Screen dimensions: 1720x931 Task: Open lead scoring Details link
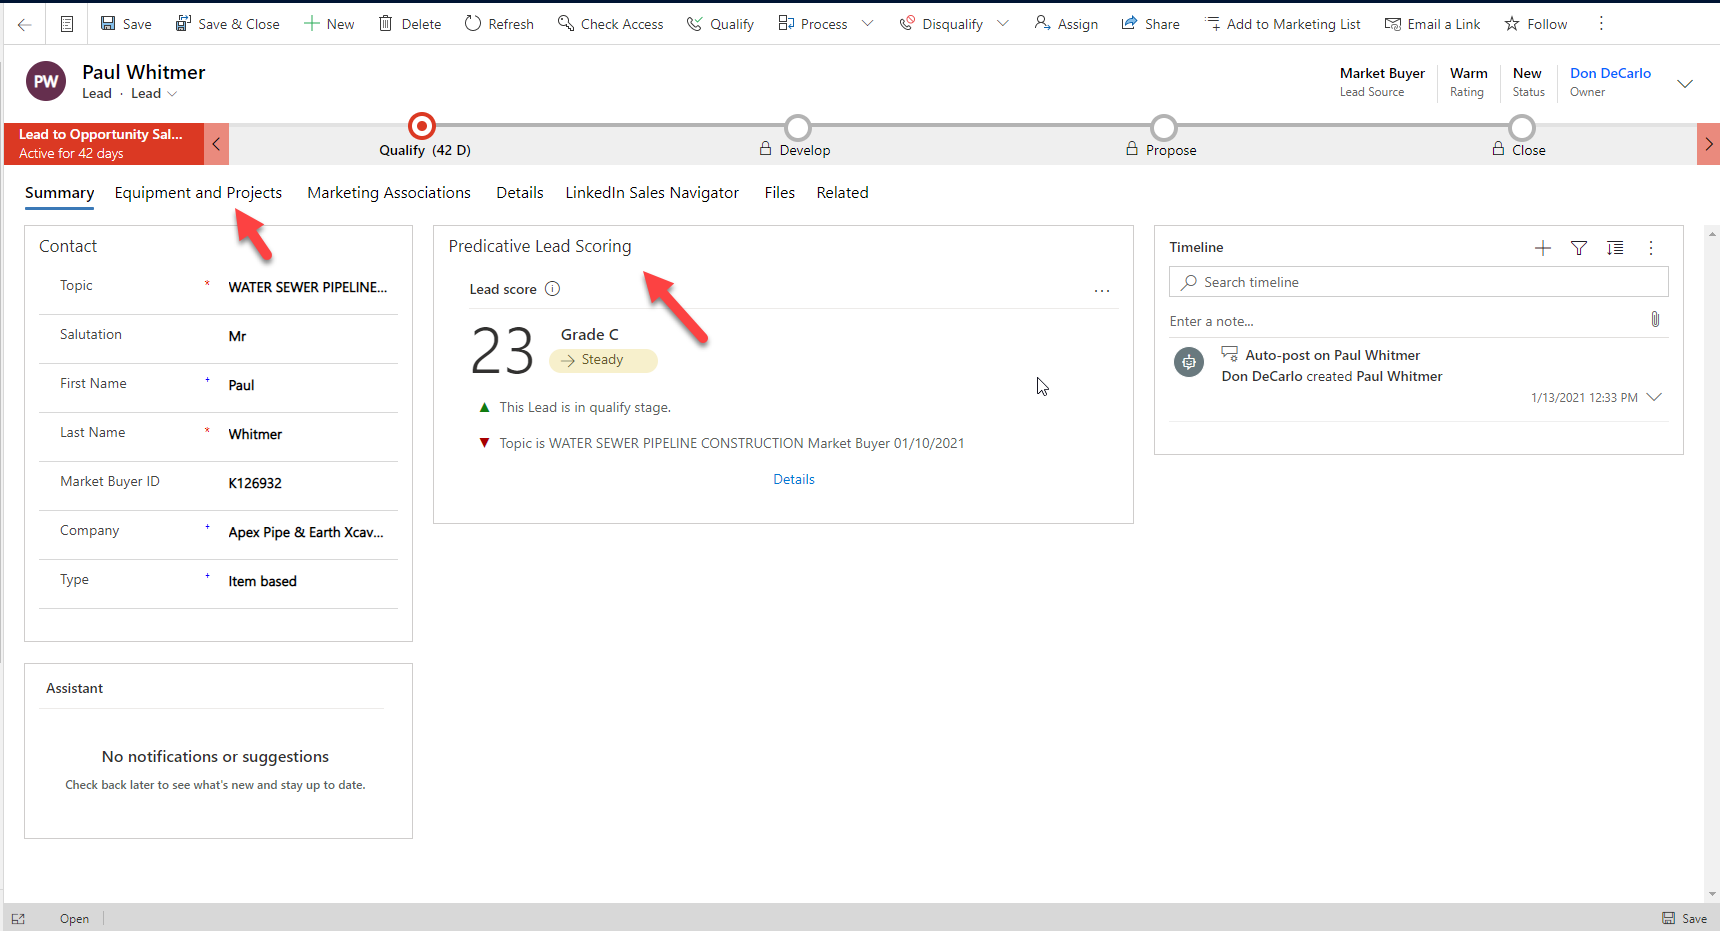[x=794, y=479]
